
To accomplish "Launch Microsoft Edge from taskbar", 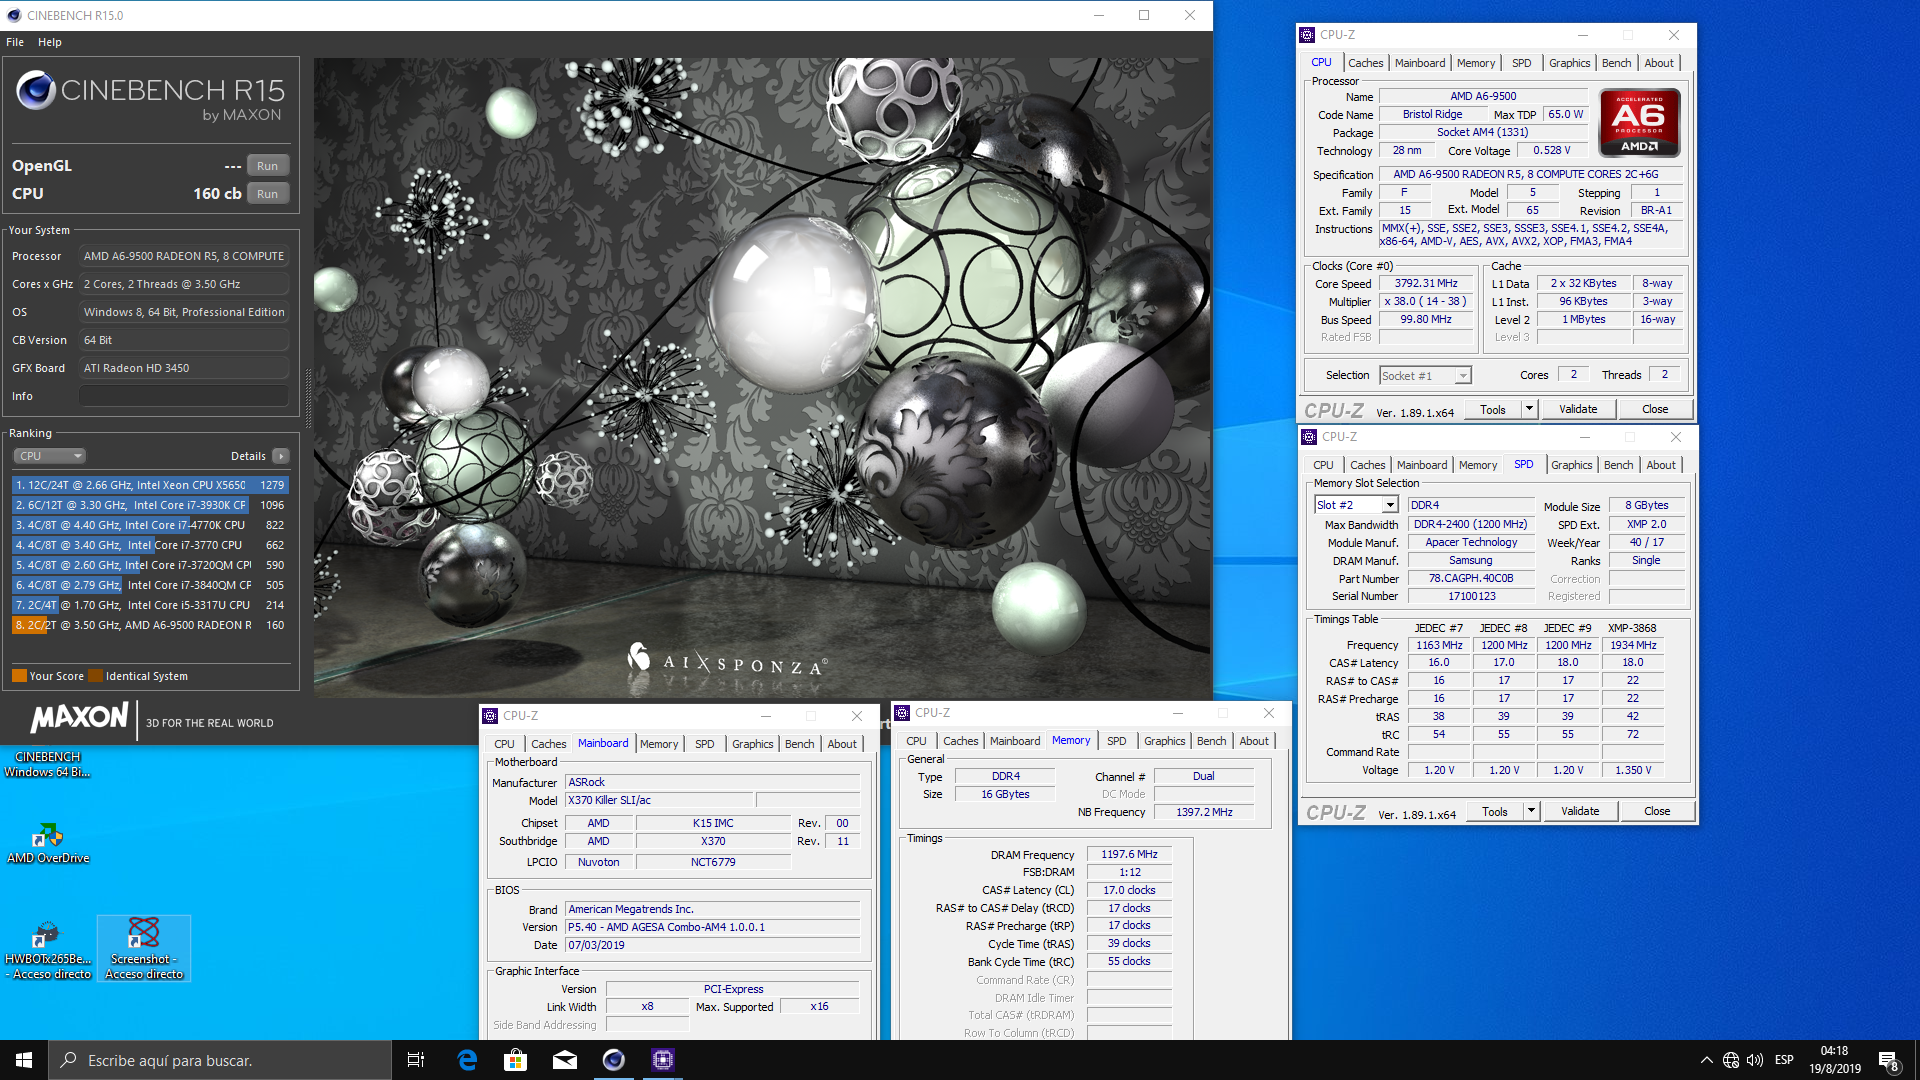I will (467, 1060).
